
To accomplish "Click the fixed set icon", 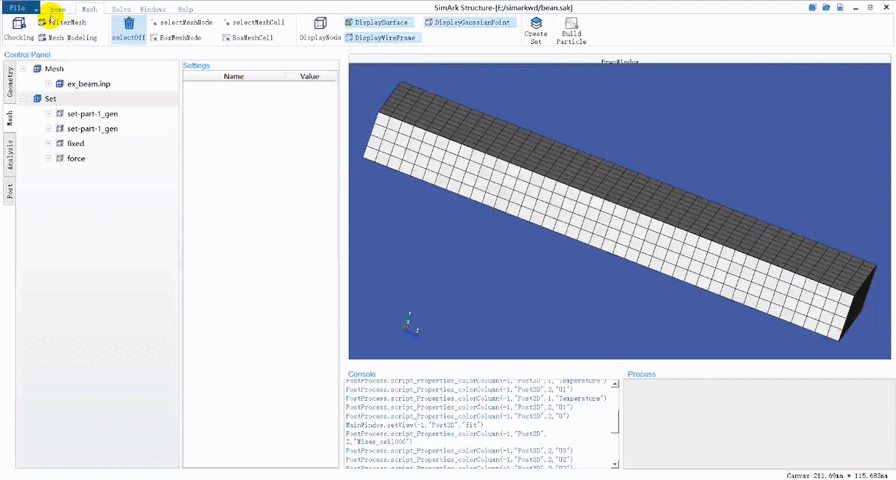I will 59,143.
